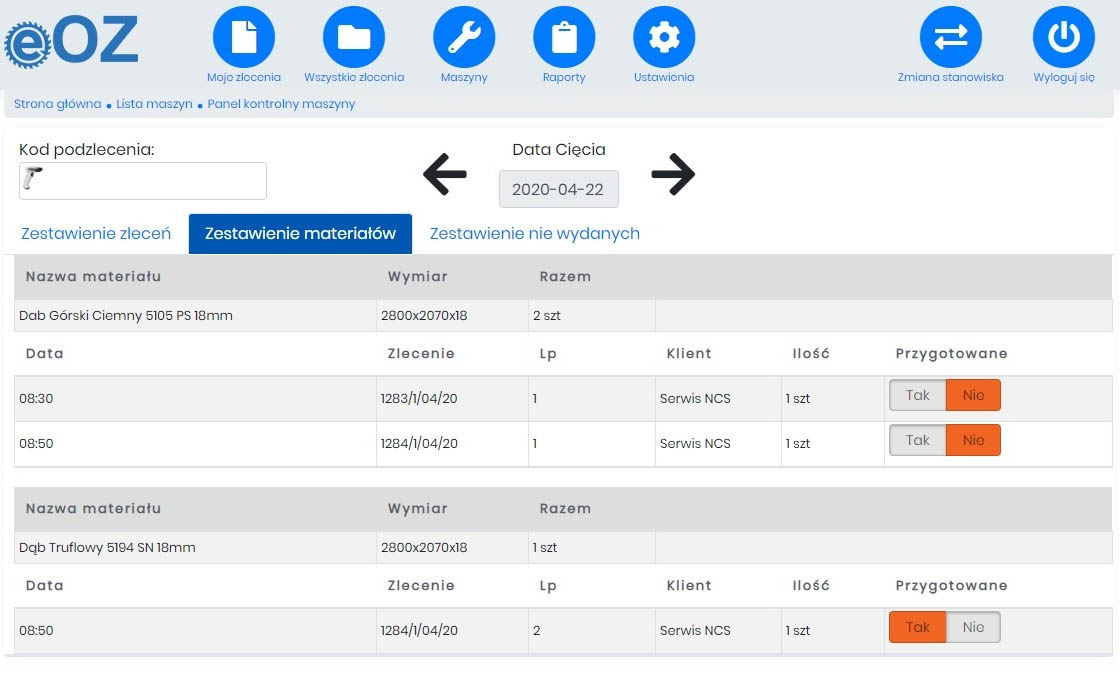This screenshot has width=1120, height=686.
Task: Set order 1283/1/04/20 prepared to Tak
Action: (x=918, y=395)
